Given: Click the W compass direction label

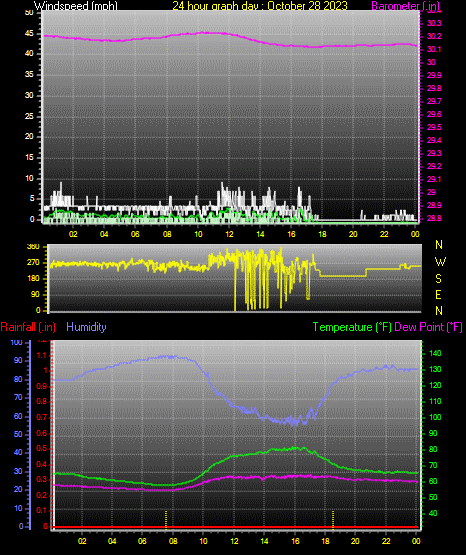Looking at the screenshot, I should (440, 262).
